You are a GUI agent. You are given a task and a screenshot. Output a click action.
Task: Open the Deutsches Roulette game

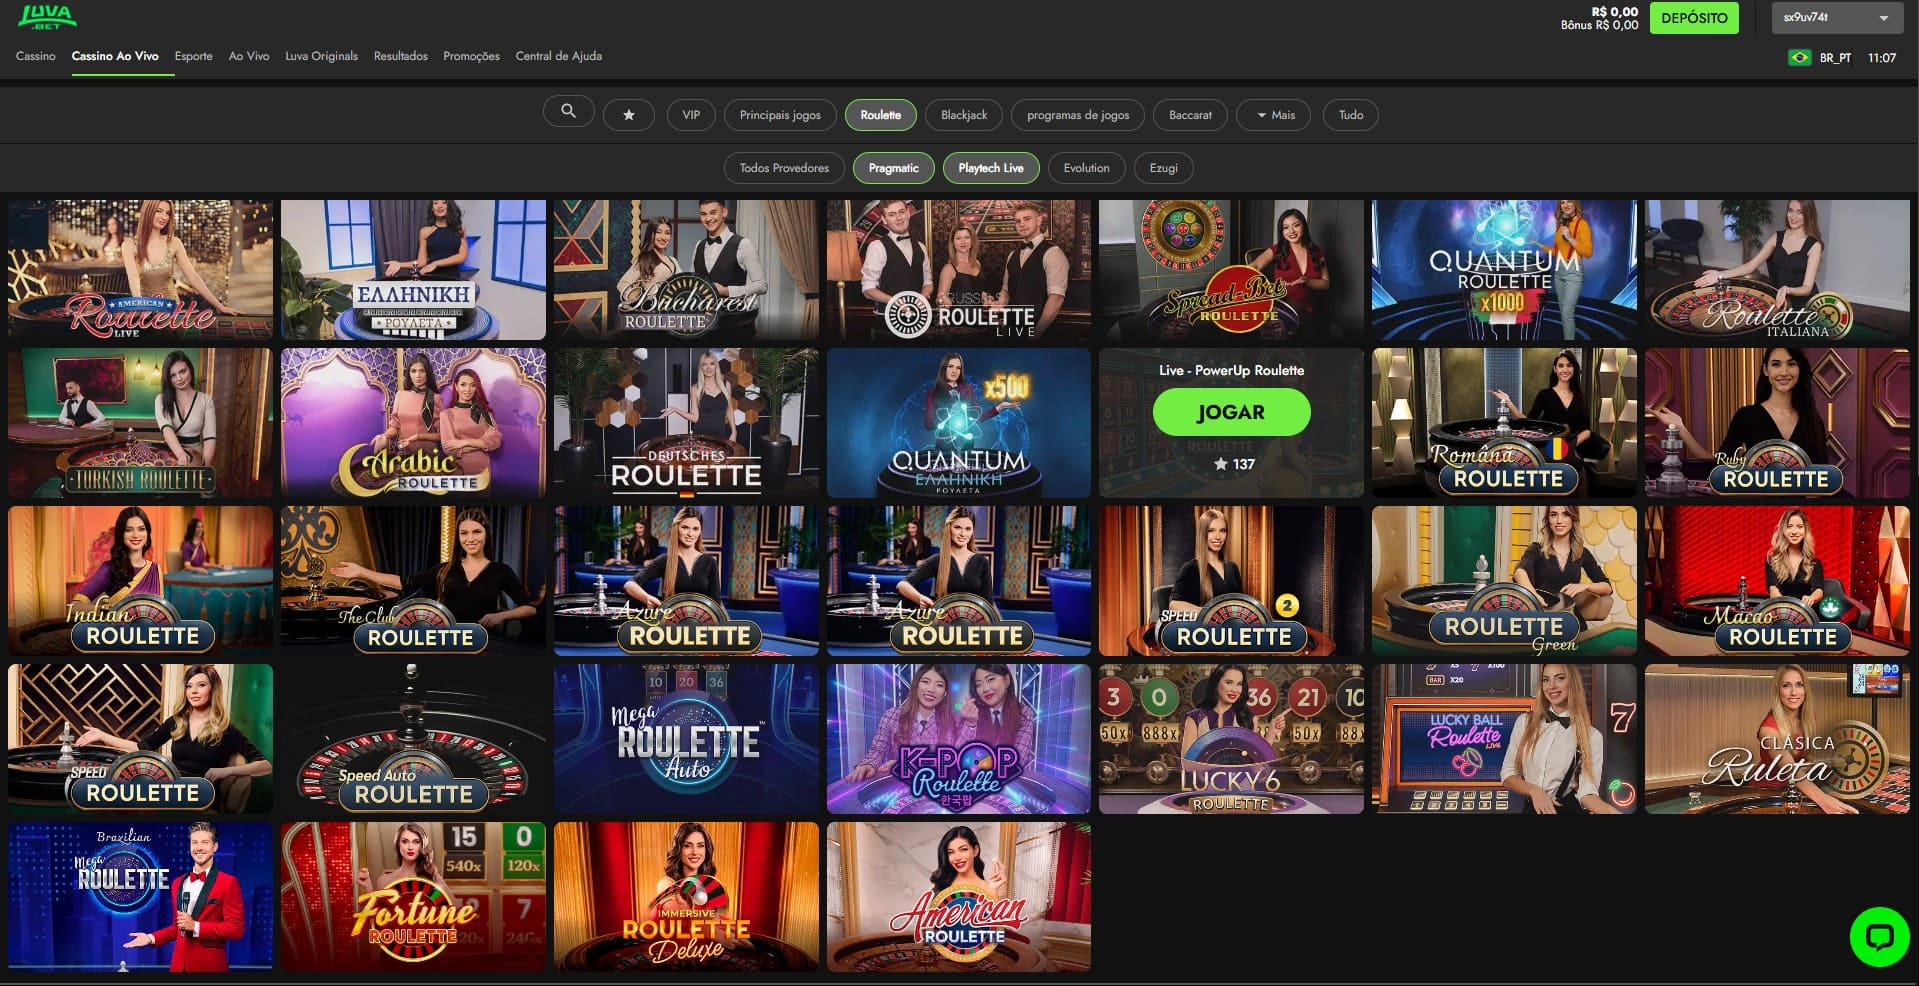click(686, 422)
